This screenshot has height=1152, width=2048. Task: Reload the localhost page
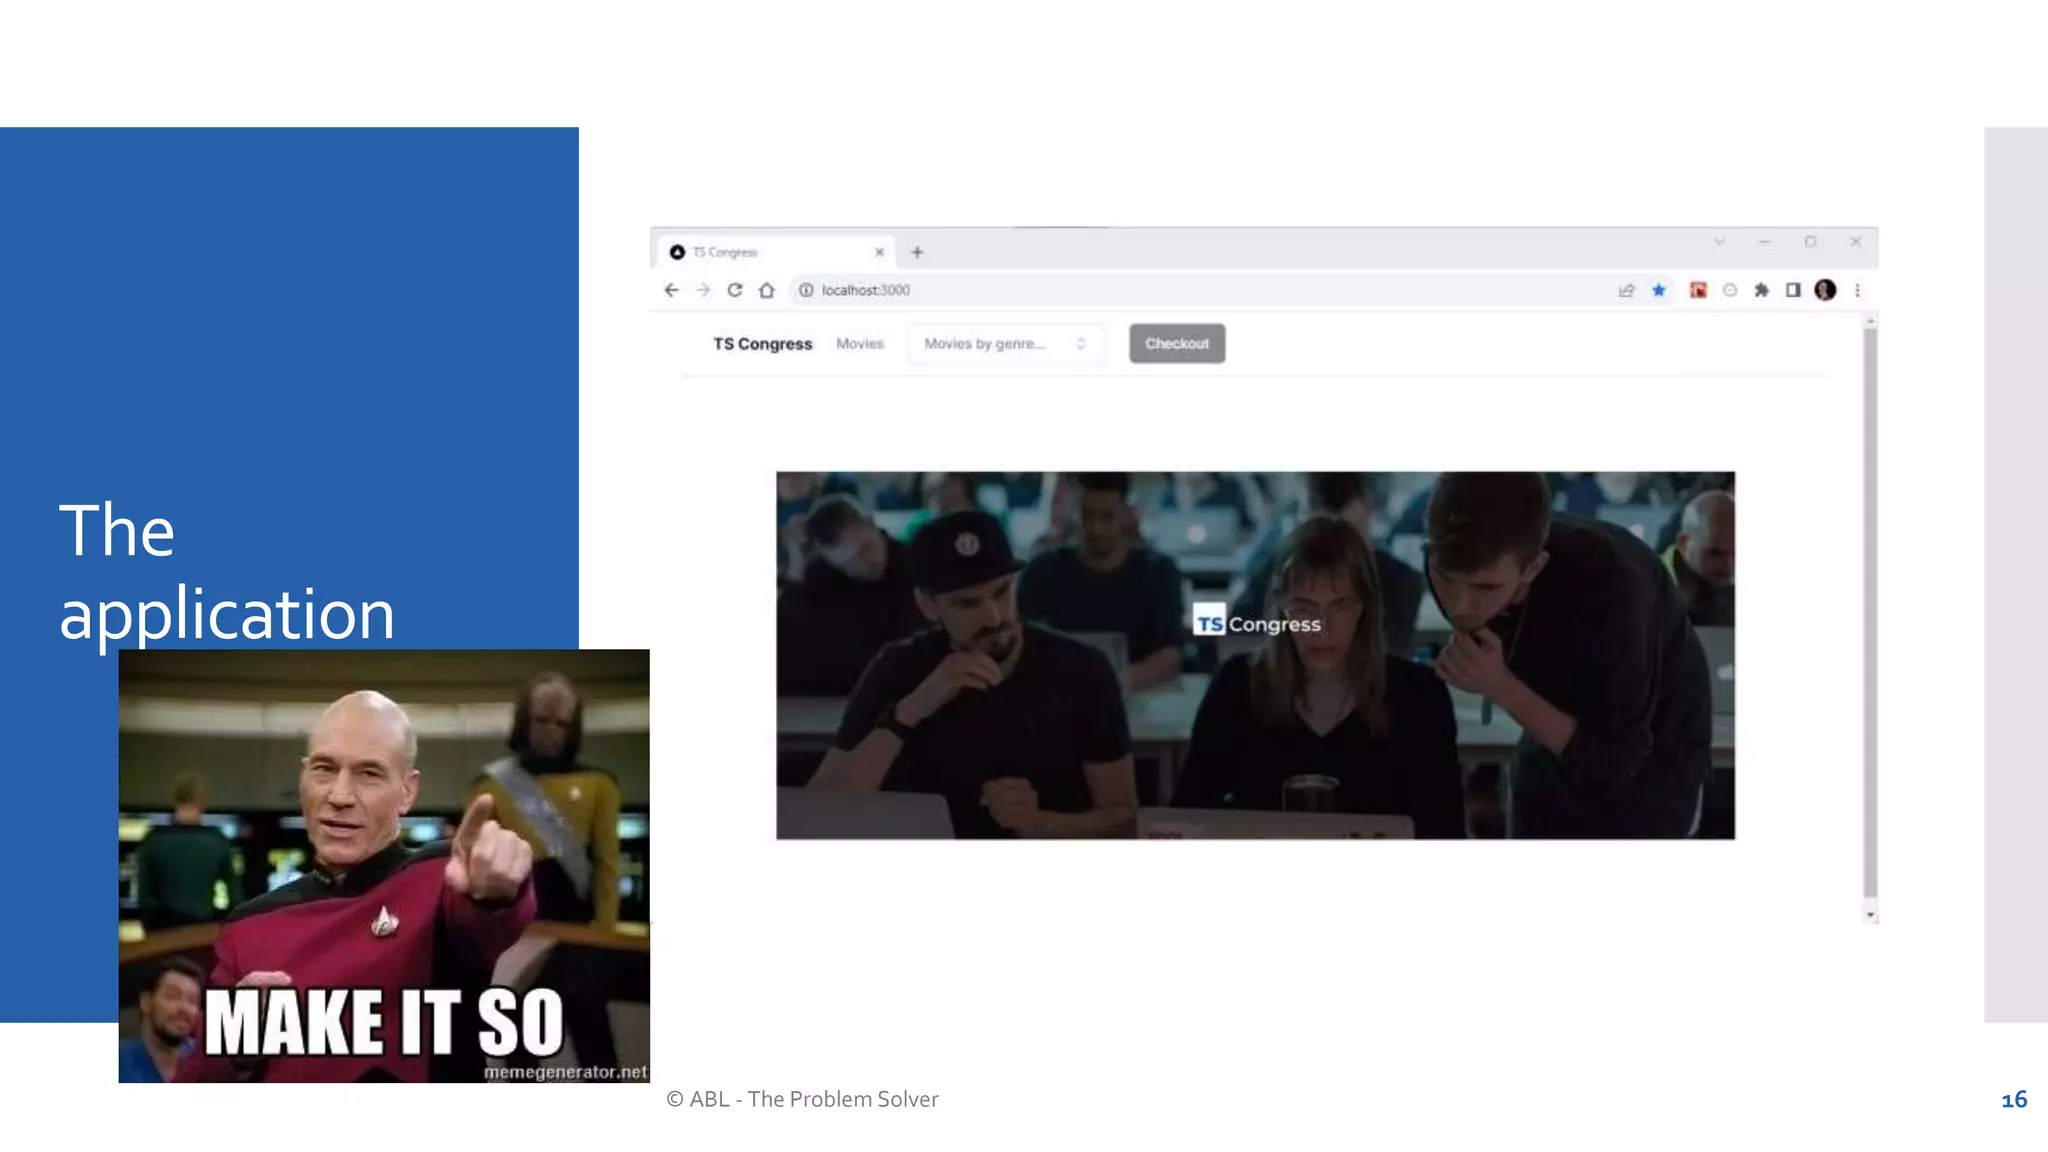735,290
